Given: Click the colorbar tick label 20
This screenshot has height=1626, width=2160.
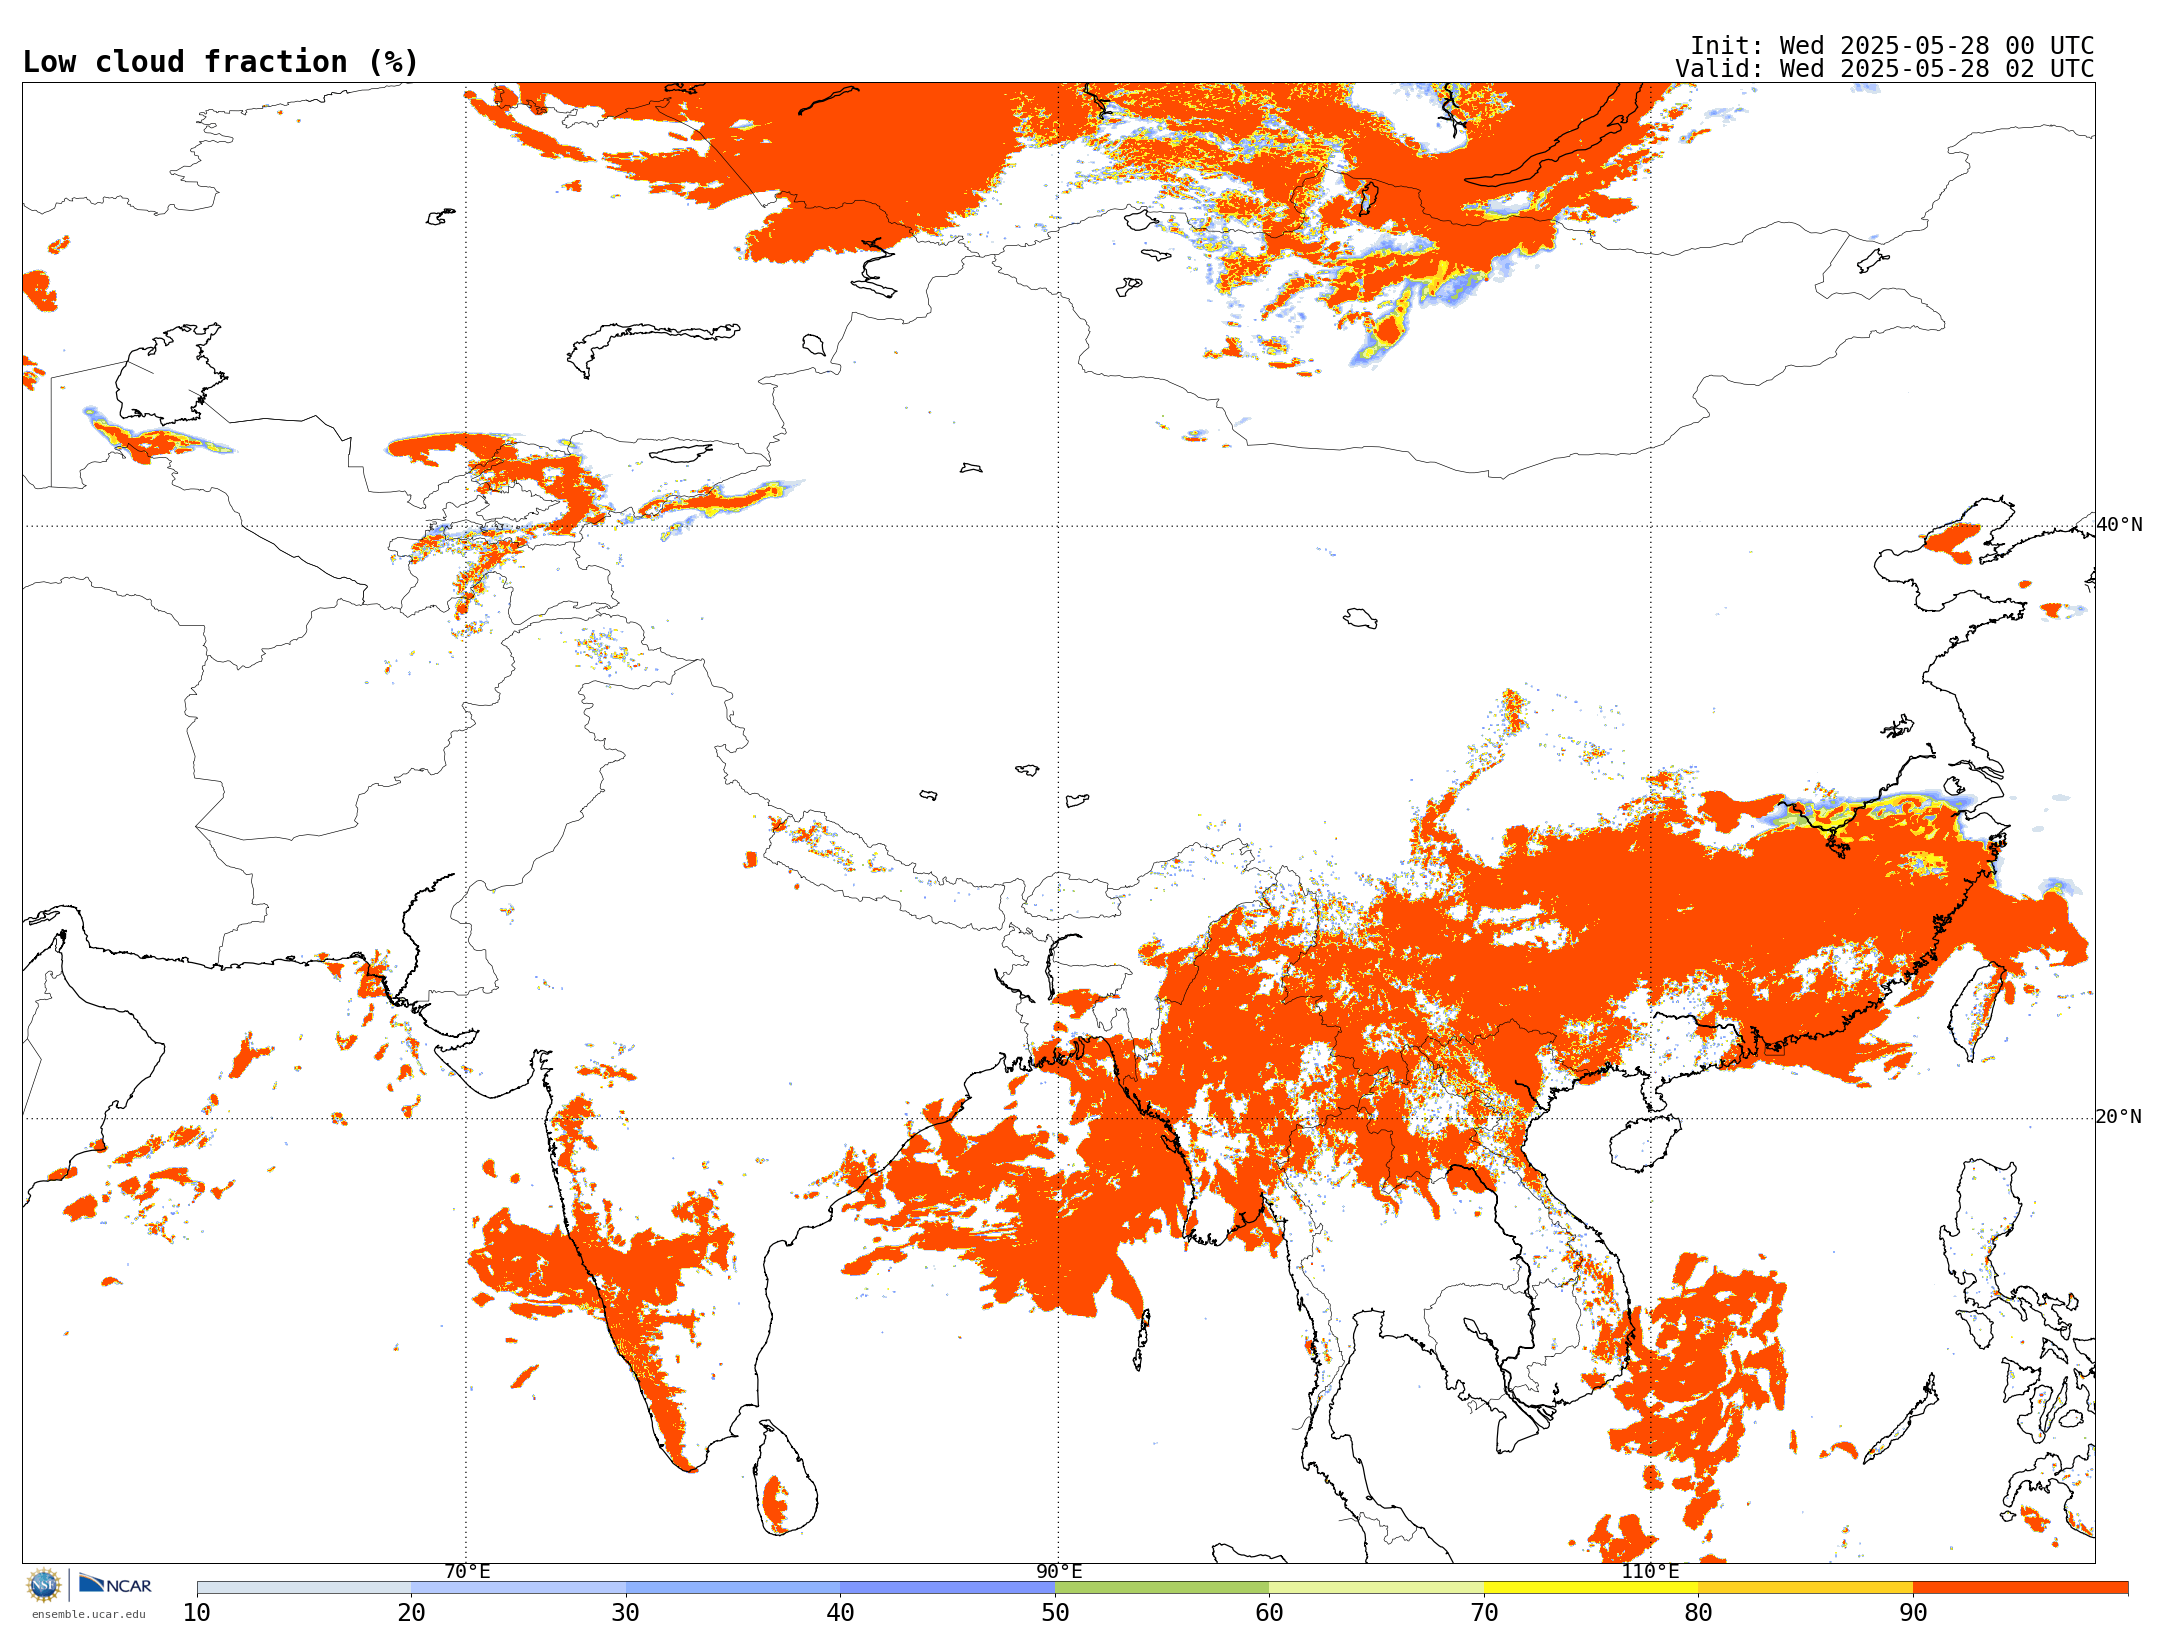Looking at the screenshot, I should coord(411,1613).
